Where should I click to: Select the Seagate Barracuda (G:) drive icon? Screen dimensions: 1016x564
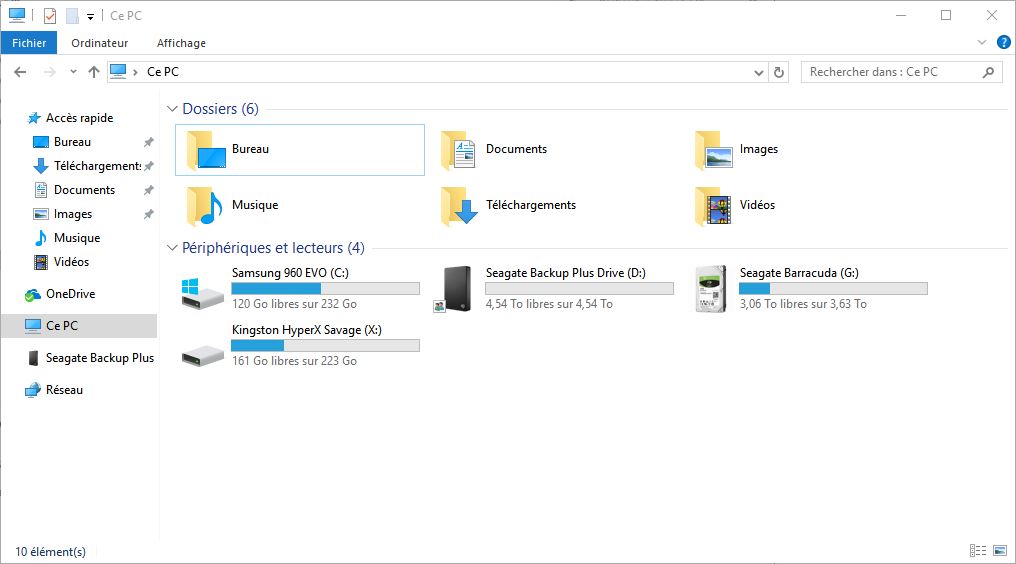coord(711,289)
